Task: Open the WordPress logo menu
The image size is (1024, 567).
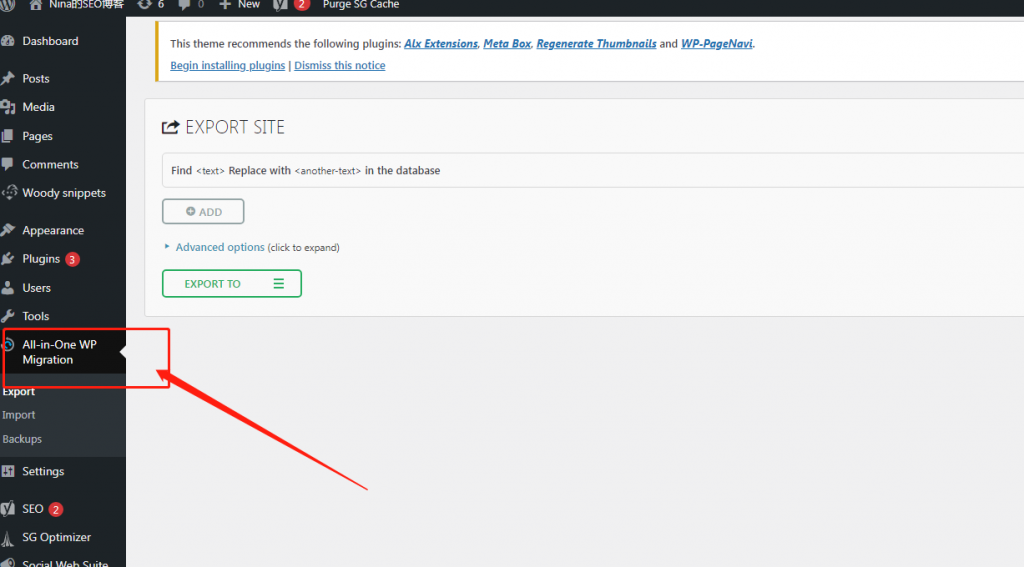Action: [6, 5]
